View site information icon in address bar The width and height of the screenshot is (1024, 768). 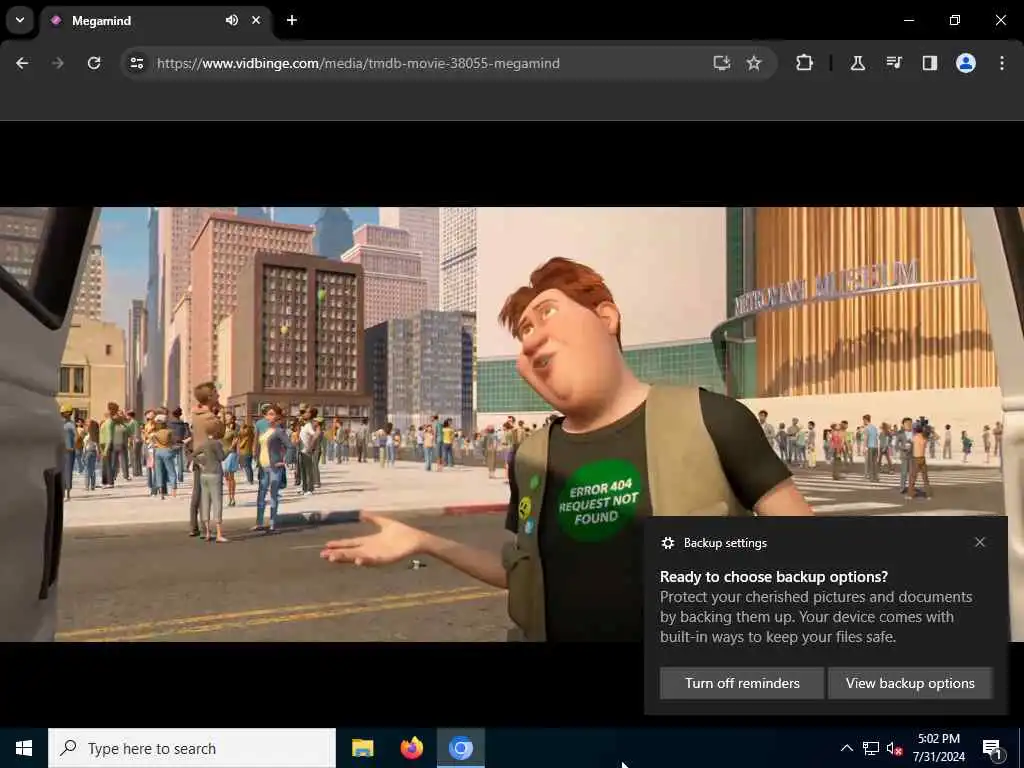136,63
